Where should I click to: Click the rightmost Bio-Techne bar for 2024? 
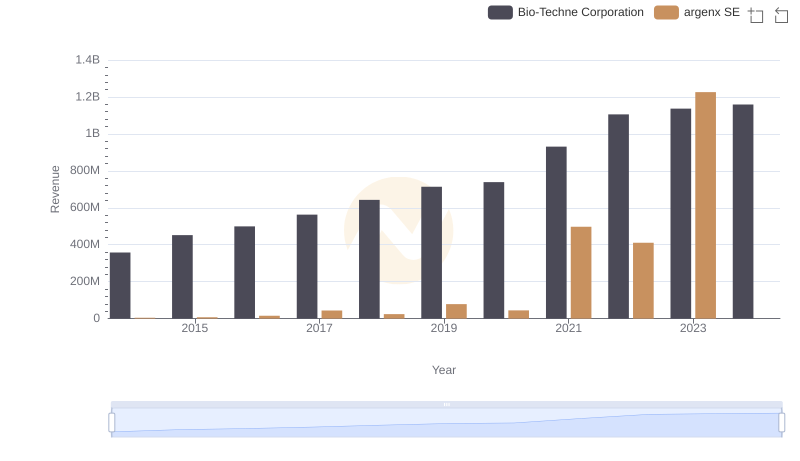[x=743, y=211]
